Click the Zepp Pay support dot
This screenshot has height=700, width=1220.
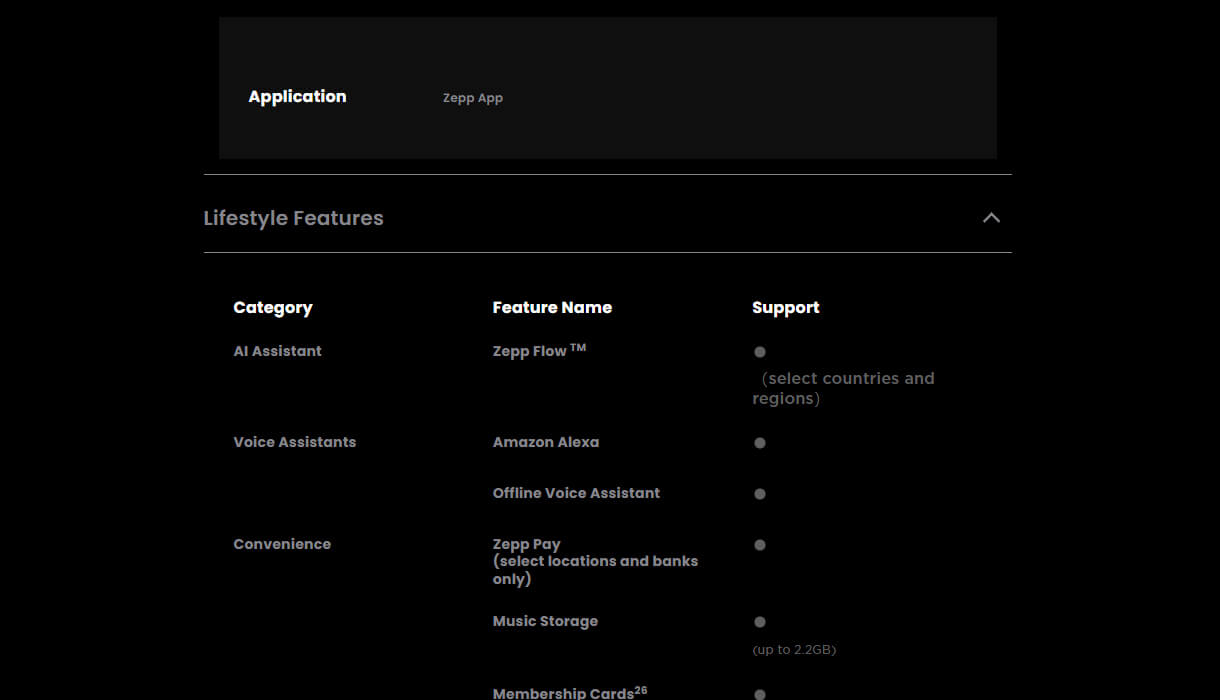pyautogui.click(x=760, y=545)
